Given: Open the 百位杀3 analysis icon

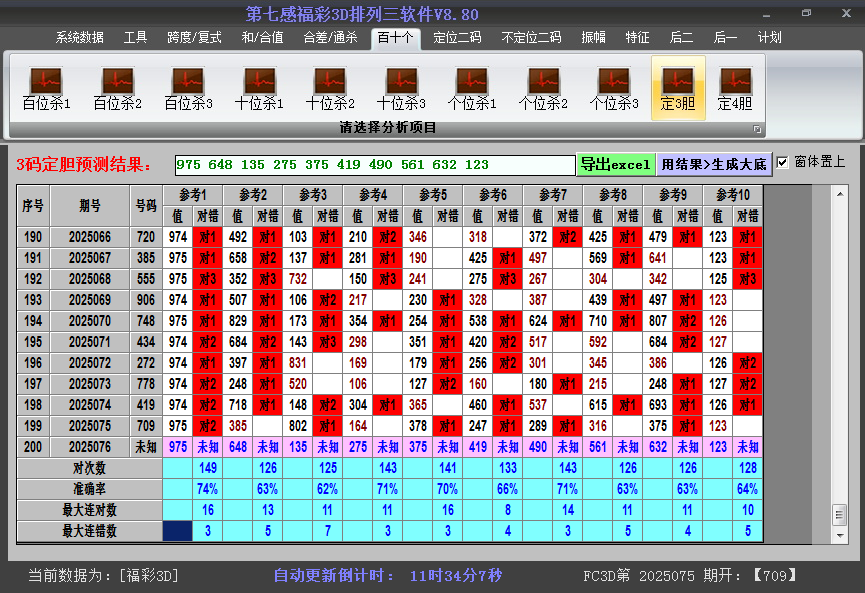Looking at the screenshot, I should pos(188,88).
